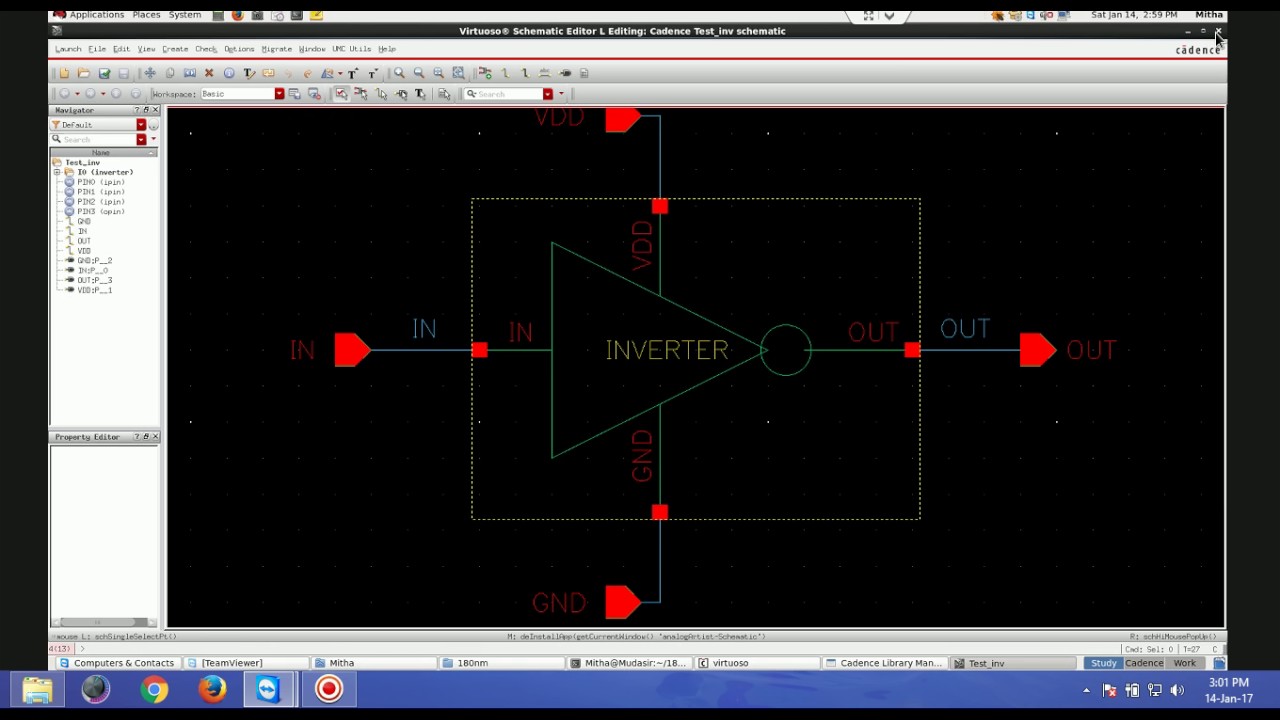This screenshot has width=1280, height=720.
Task: Click the Create Instance toolbar icon
Action: click(485, 73)
